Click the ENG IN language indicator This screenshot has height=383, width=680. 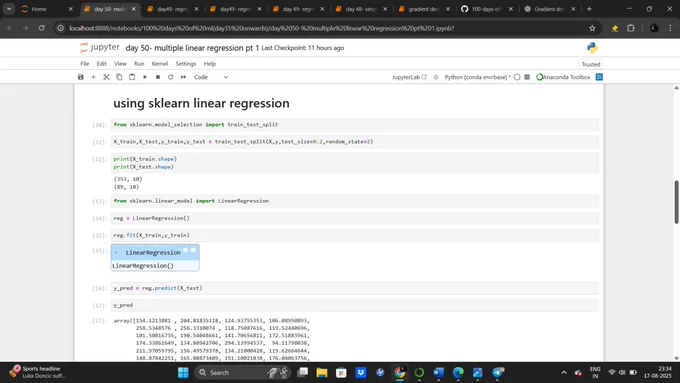point(595,372)
